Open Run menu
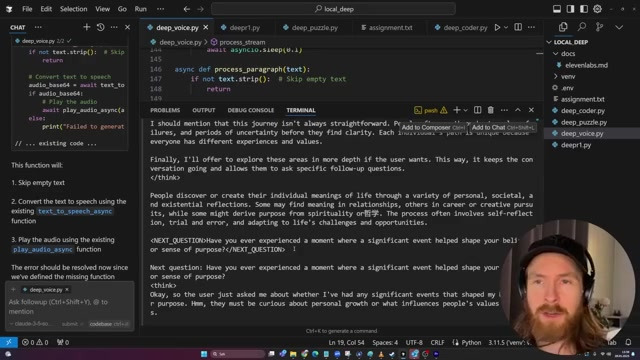640x360 pixels. (x=140, y=9)
